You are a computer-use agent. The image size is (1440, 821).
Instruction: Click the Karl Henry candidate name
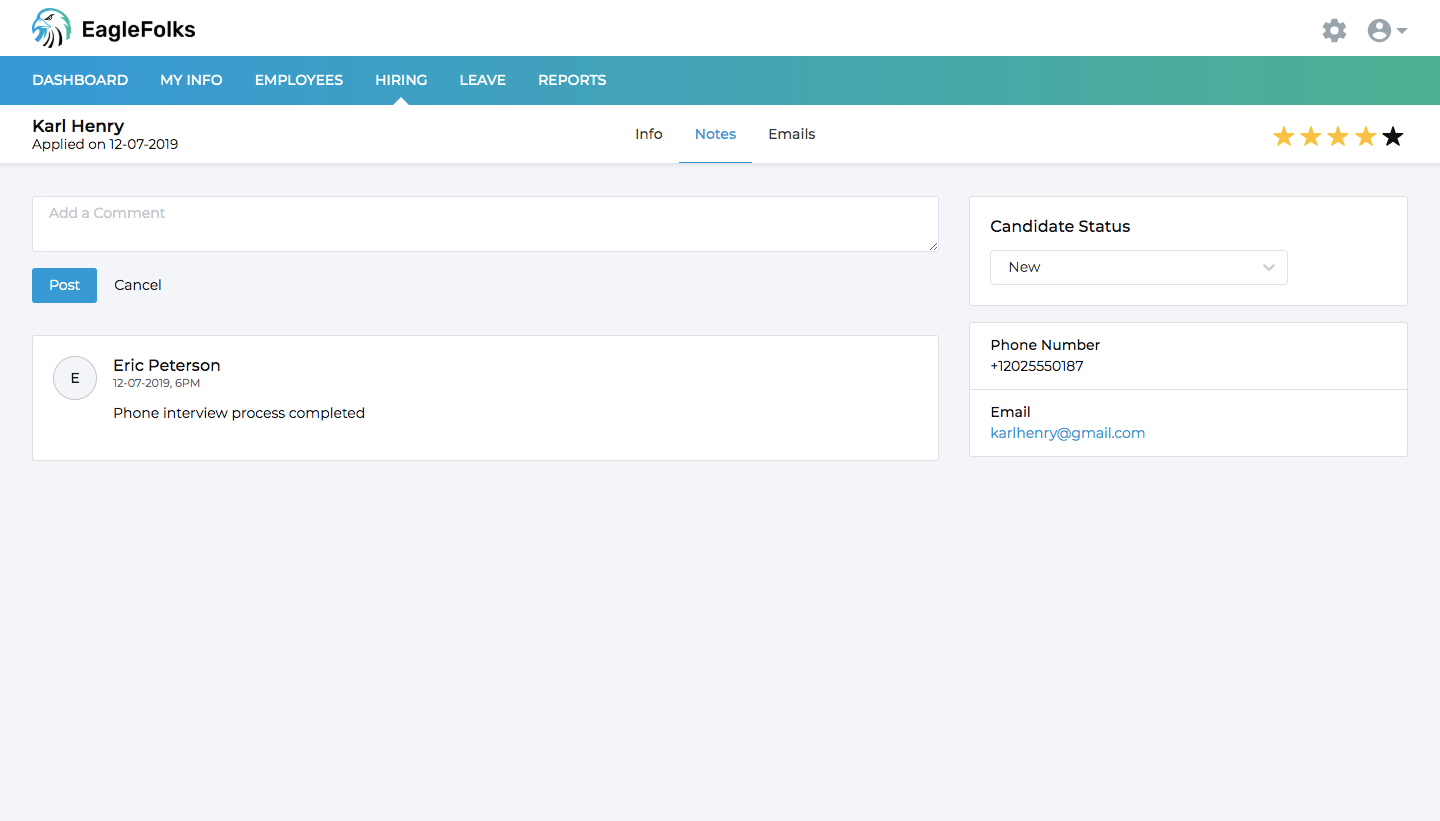click(78, 126)
